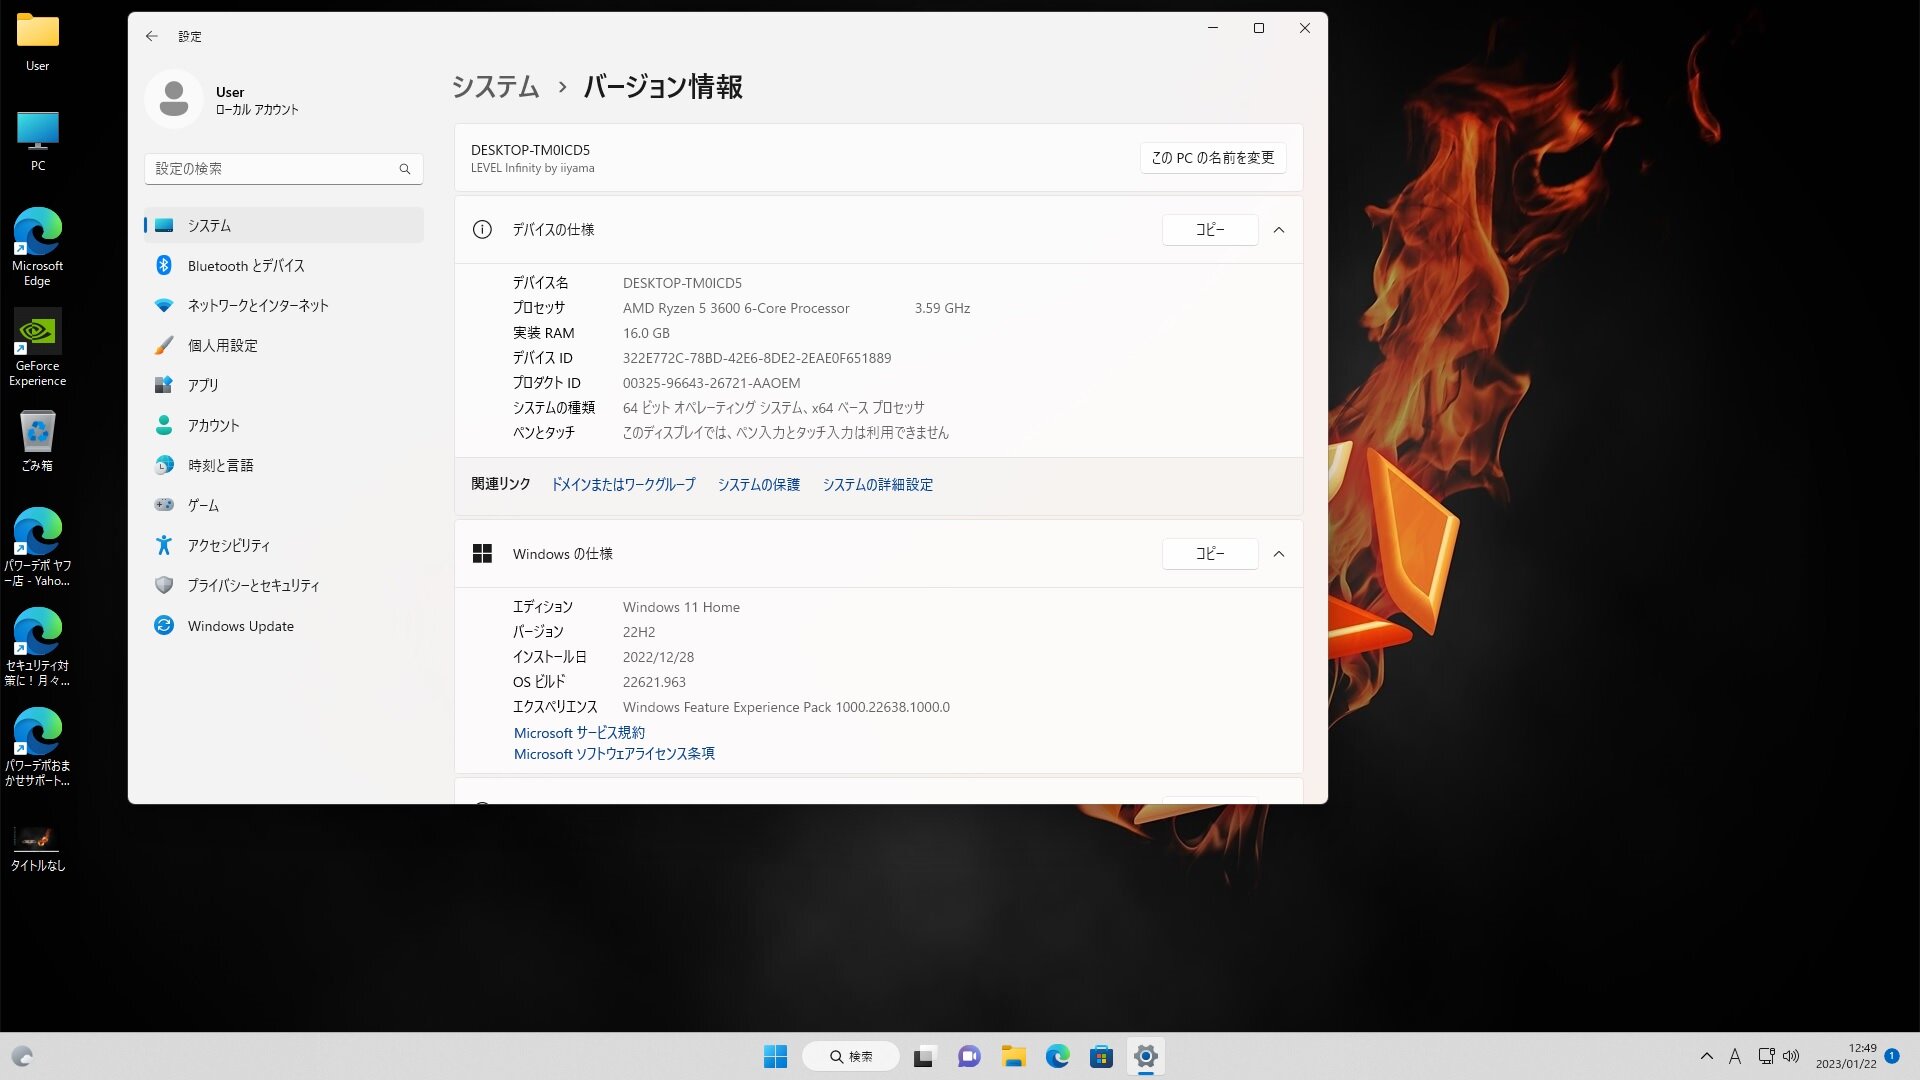Expand hidden system tray icons chevron
Viewport: 1920px width, 1080px height.
(x=1707, y=1056)
